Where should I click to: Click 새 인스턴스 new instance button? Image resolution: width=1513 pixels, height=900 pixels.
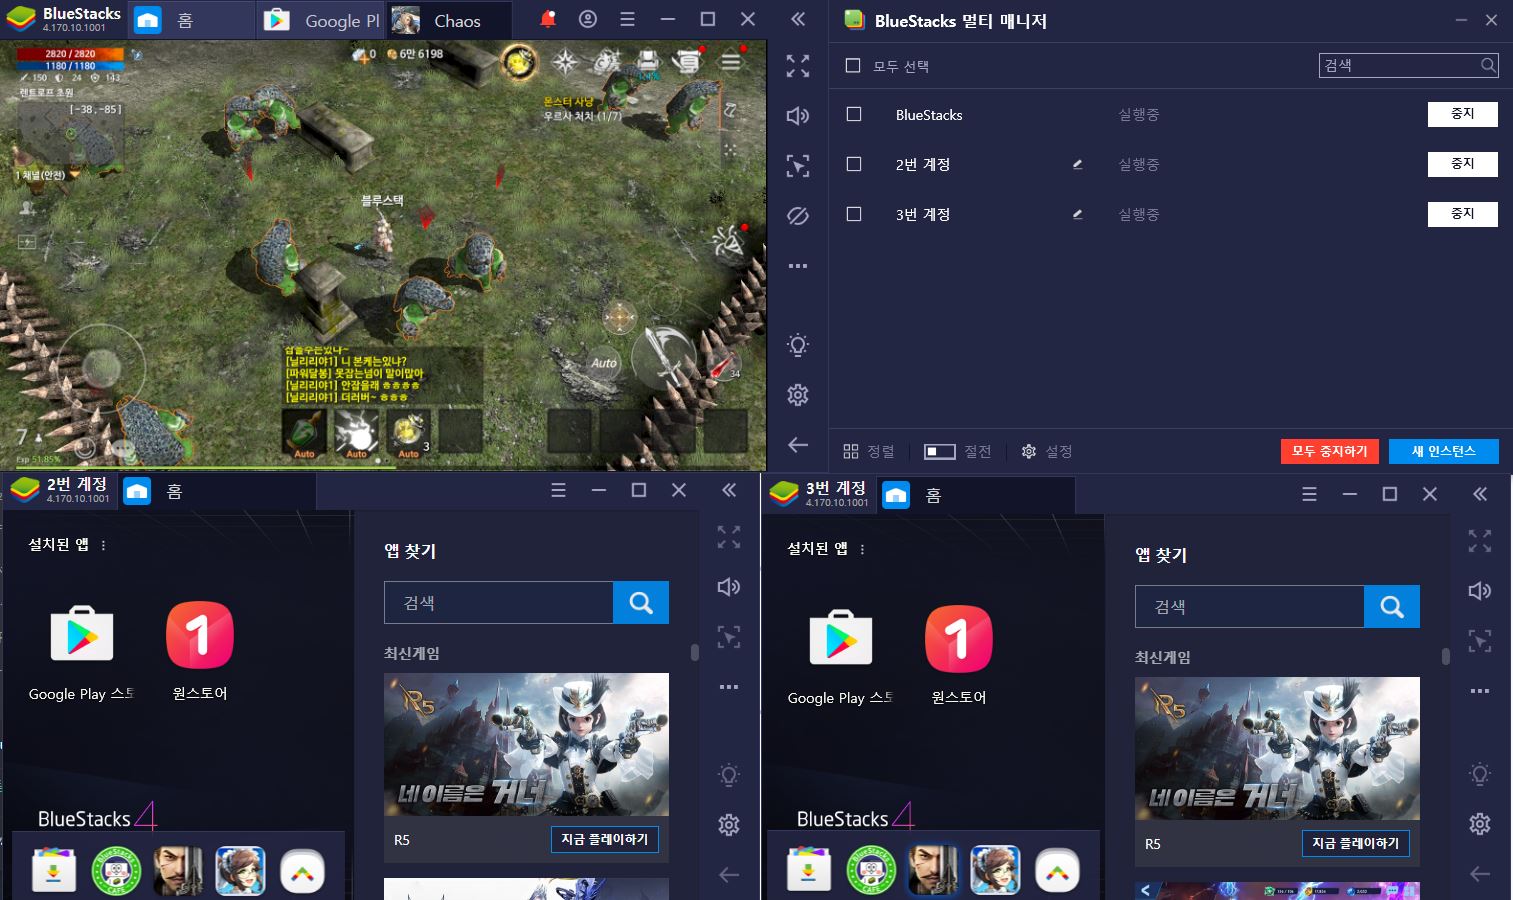tap(1444, 451)
